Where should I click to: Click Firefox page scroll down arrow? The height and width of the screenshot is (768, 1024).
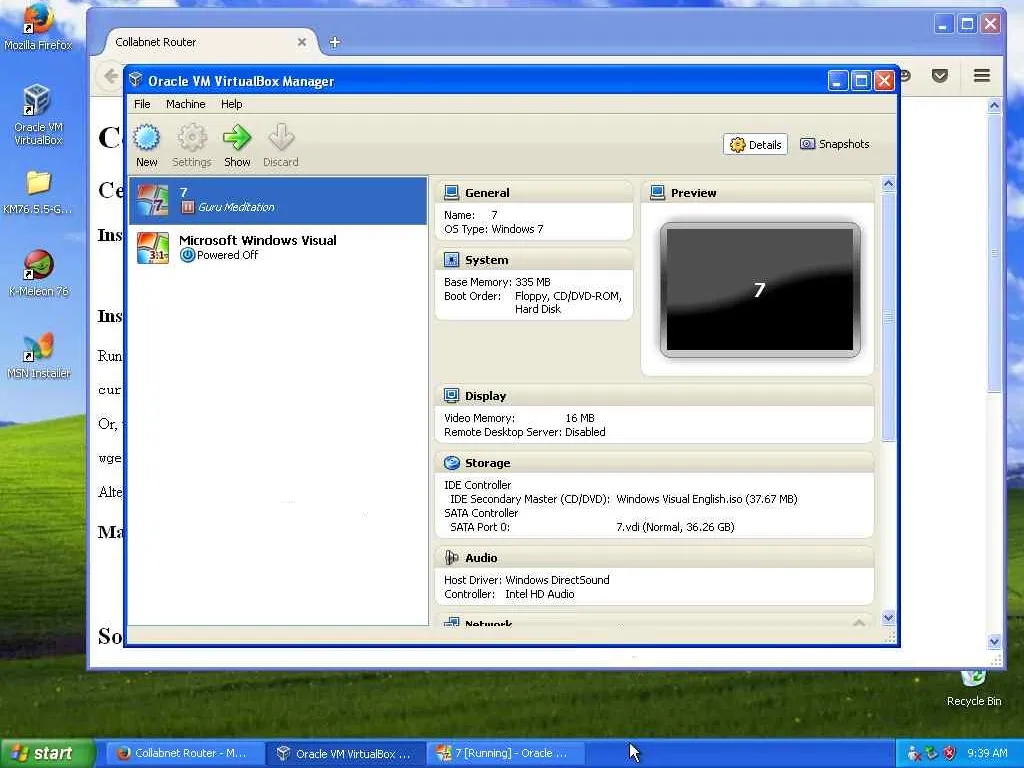coord(994,641)
